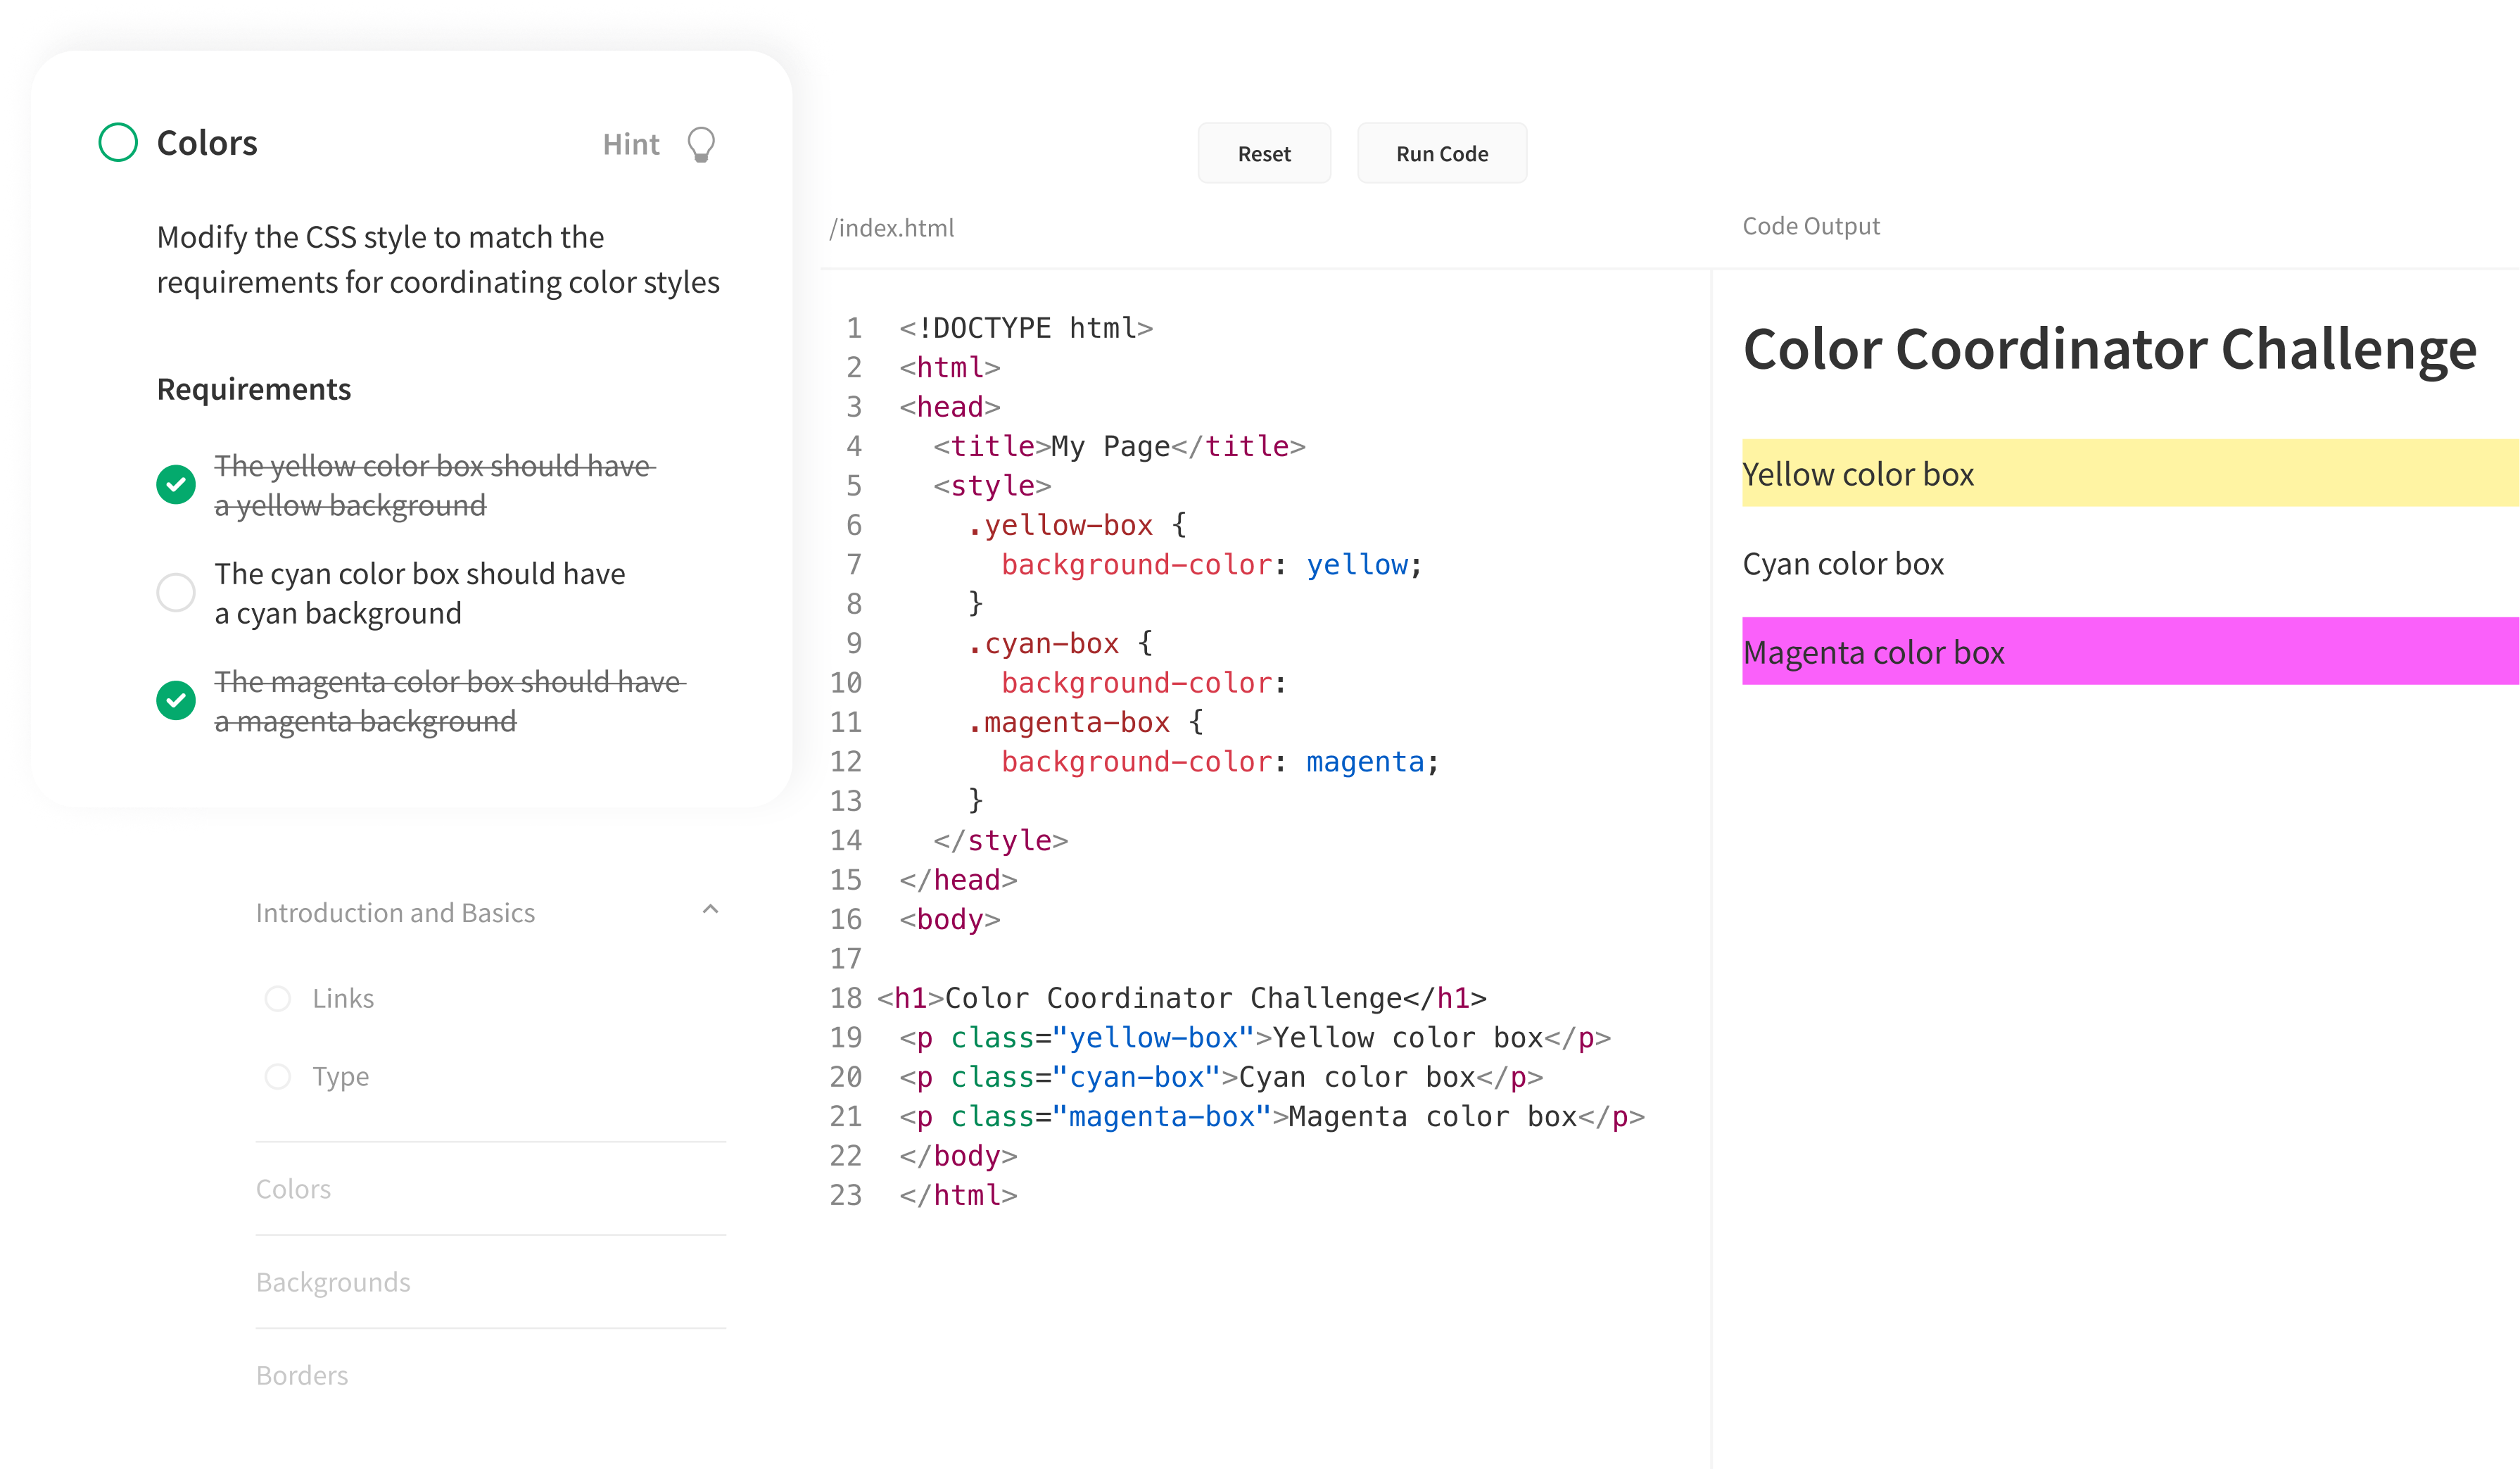The height and width of the screenshot is (1469, 2520).
Task: Click the green checkmark beside the magenta requirement
Action: 177,701
